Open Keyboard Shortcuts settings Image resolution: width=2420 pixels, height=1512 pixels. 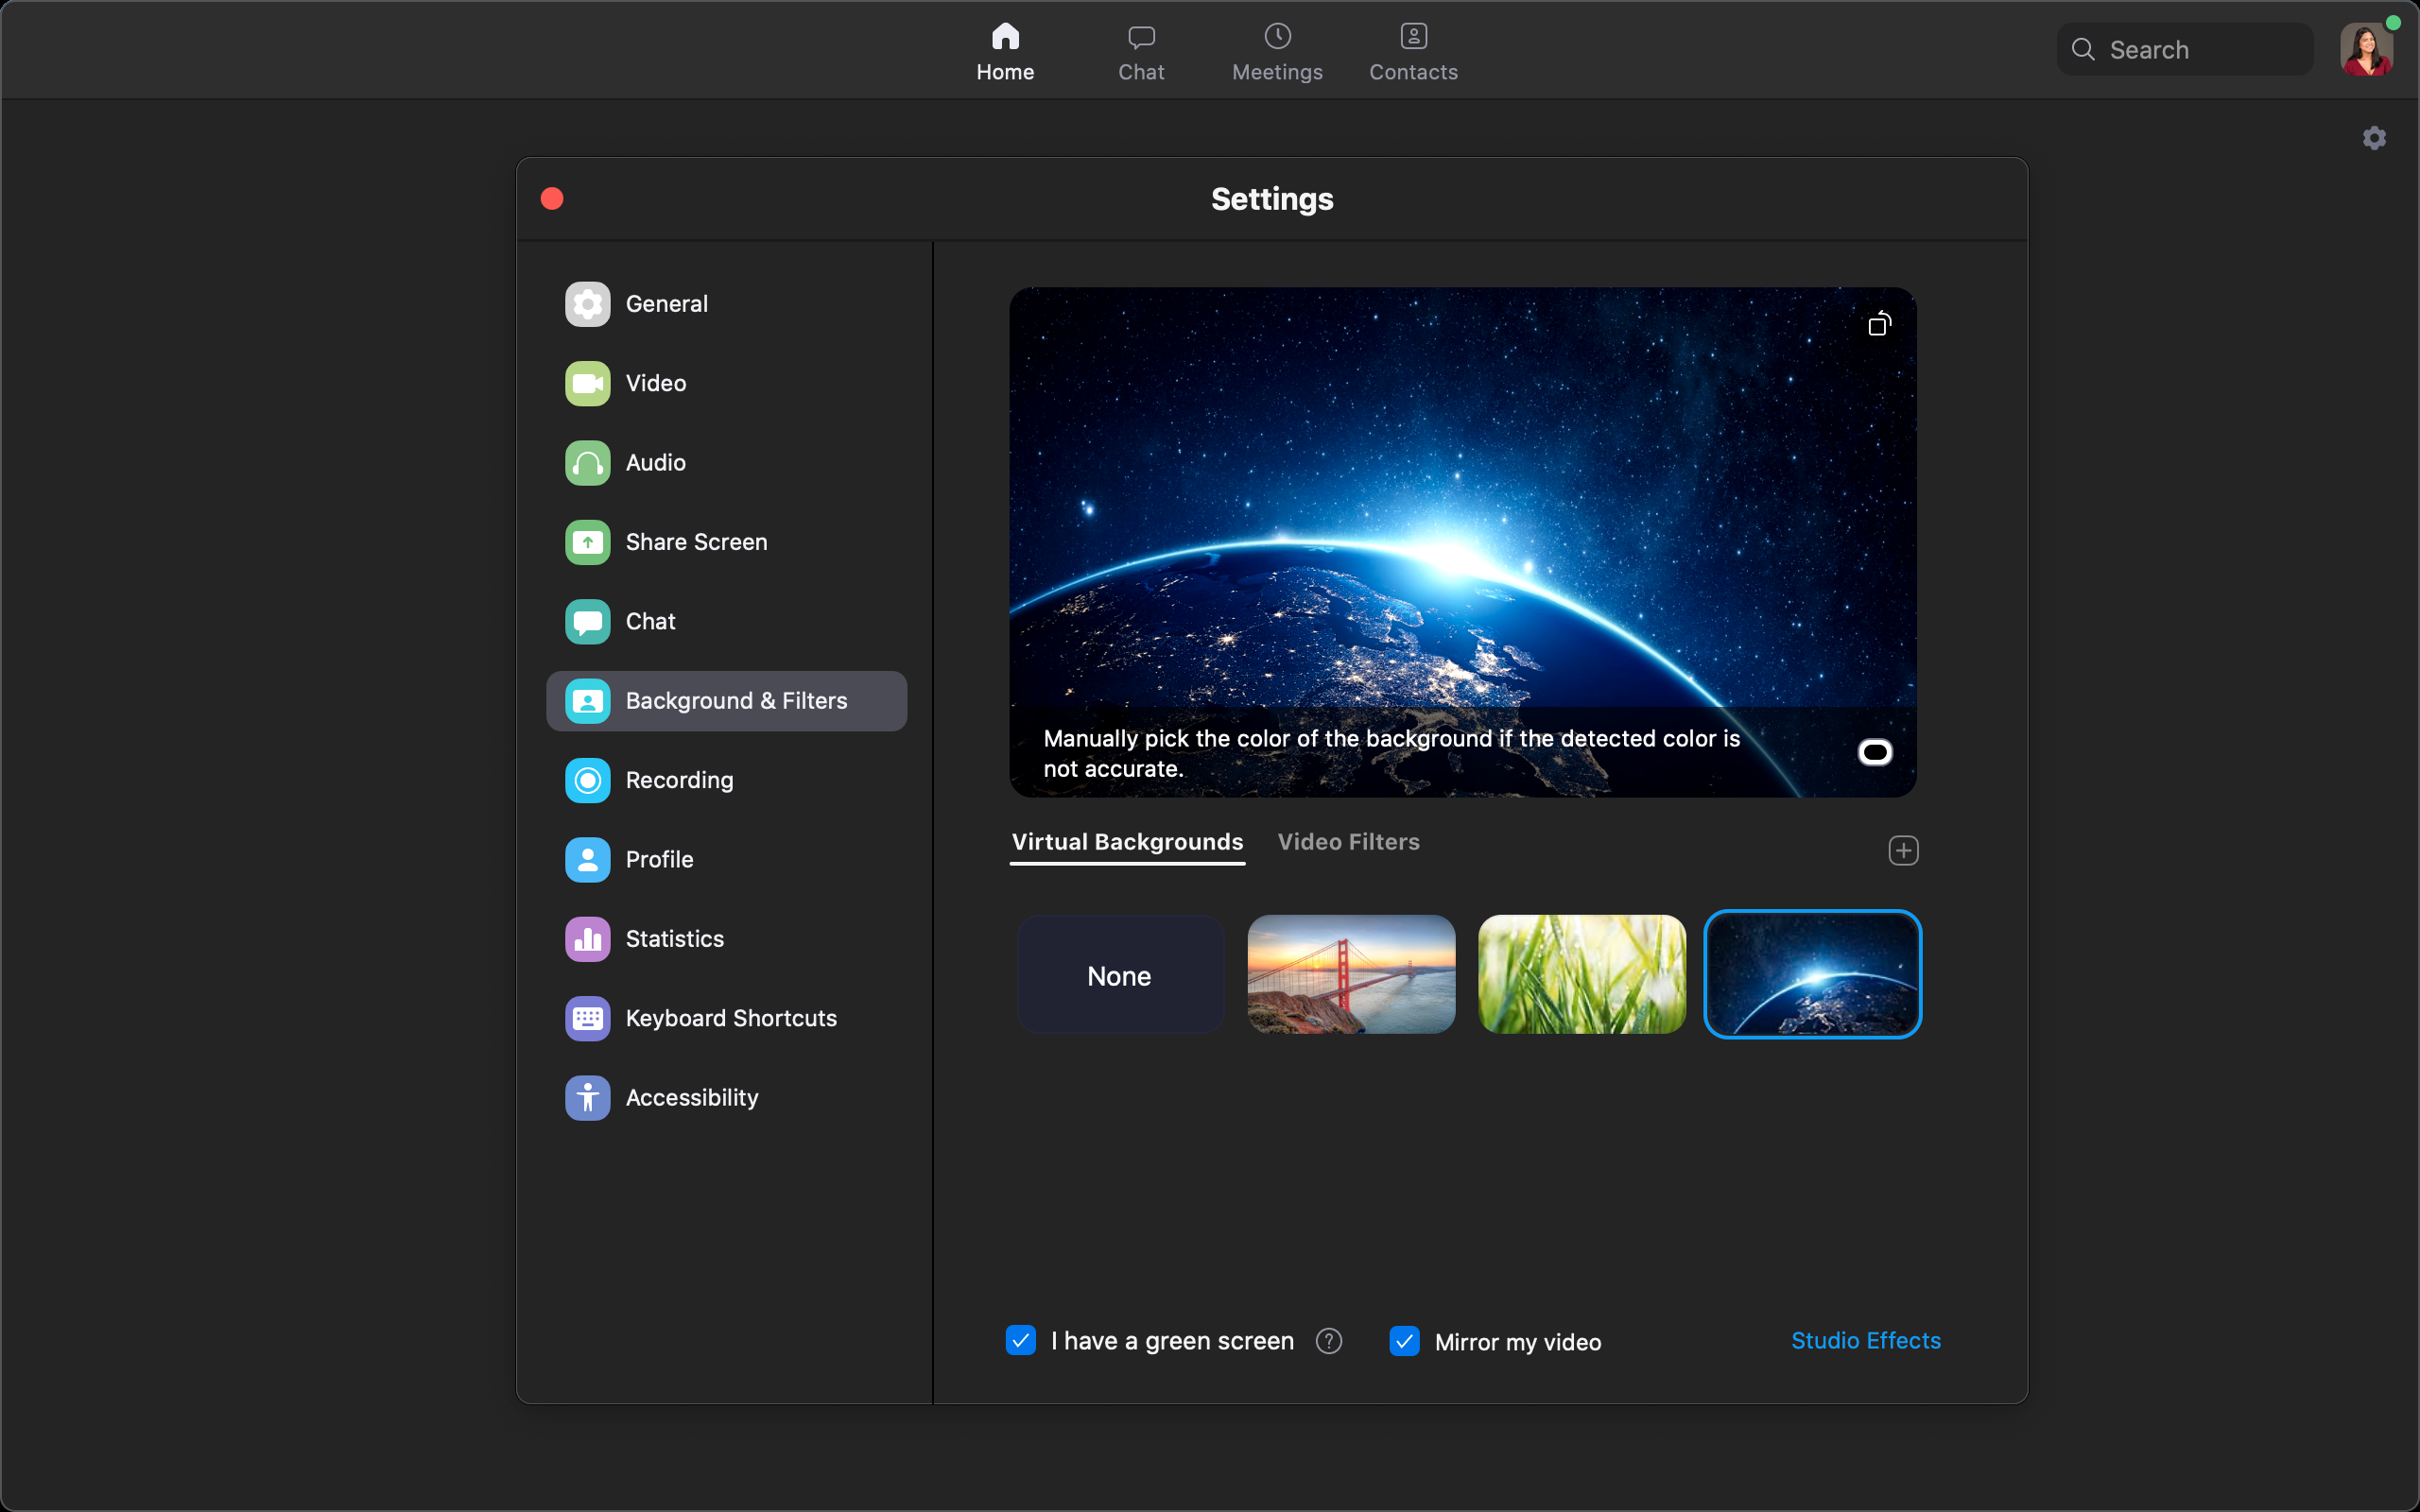[x=732, y=1017]
